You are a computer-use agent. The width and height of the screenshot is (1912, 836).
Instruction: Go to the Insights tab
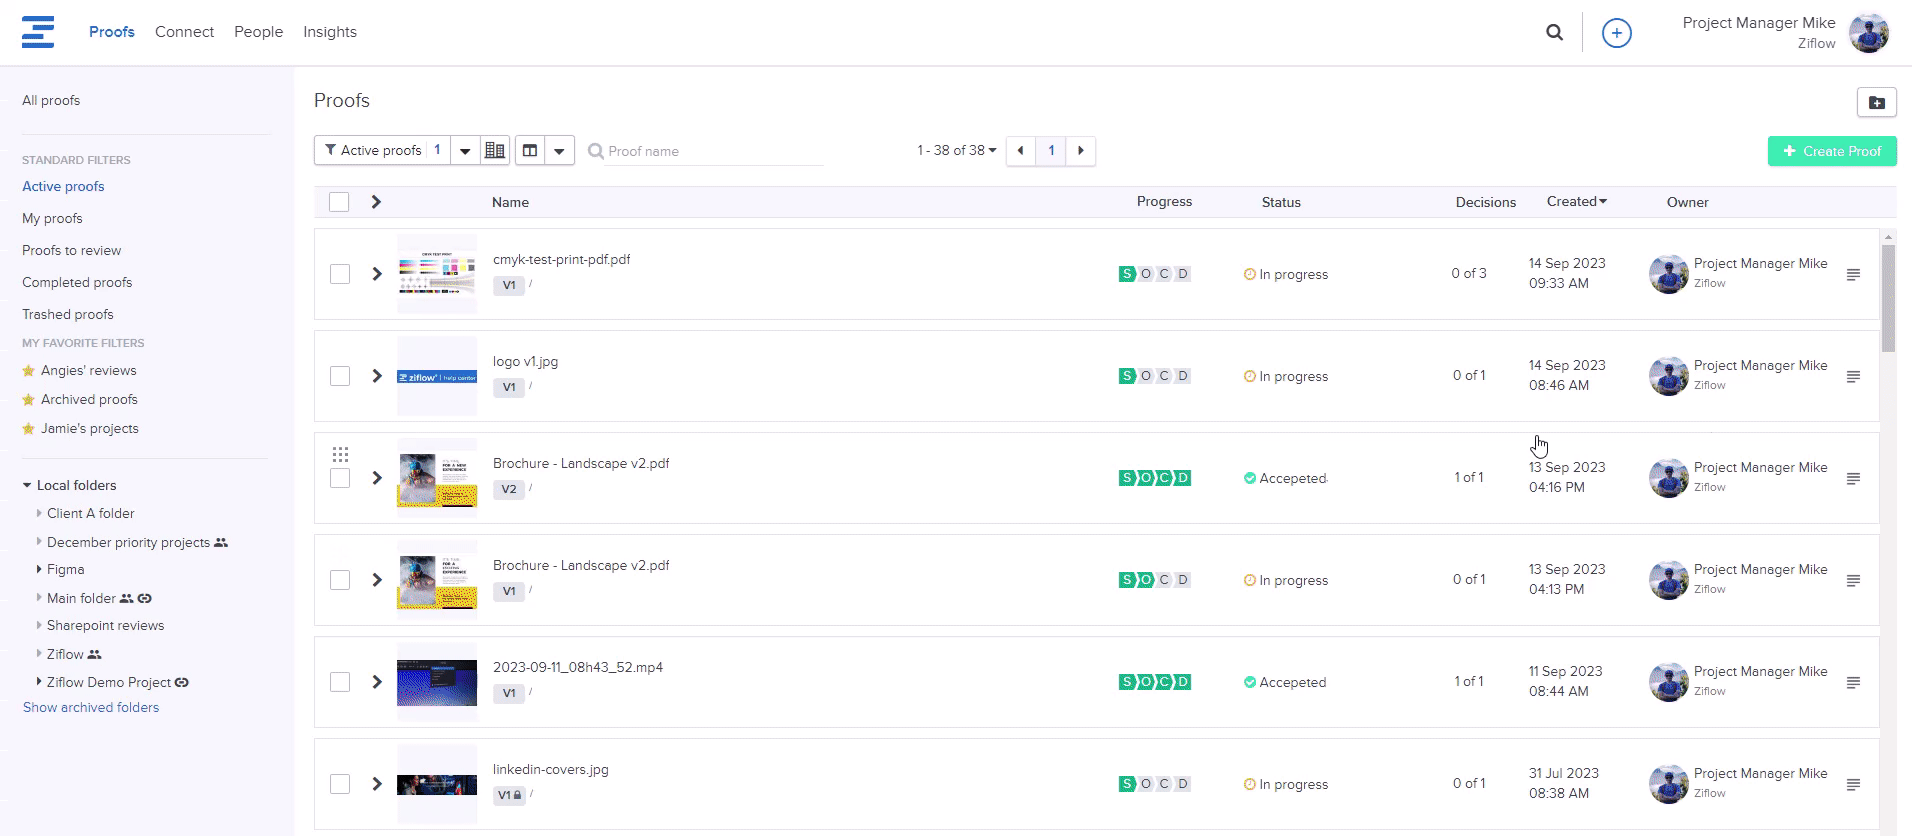[x=330, y=32]
